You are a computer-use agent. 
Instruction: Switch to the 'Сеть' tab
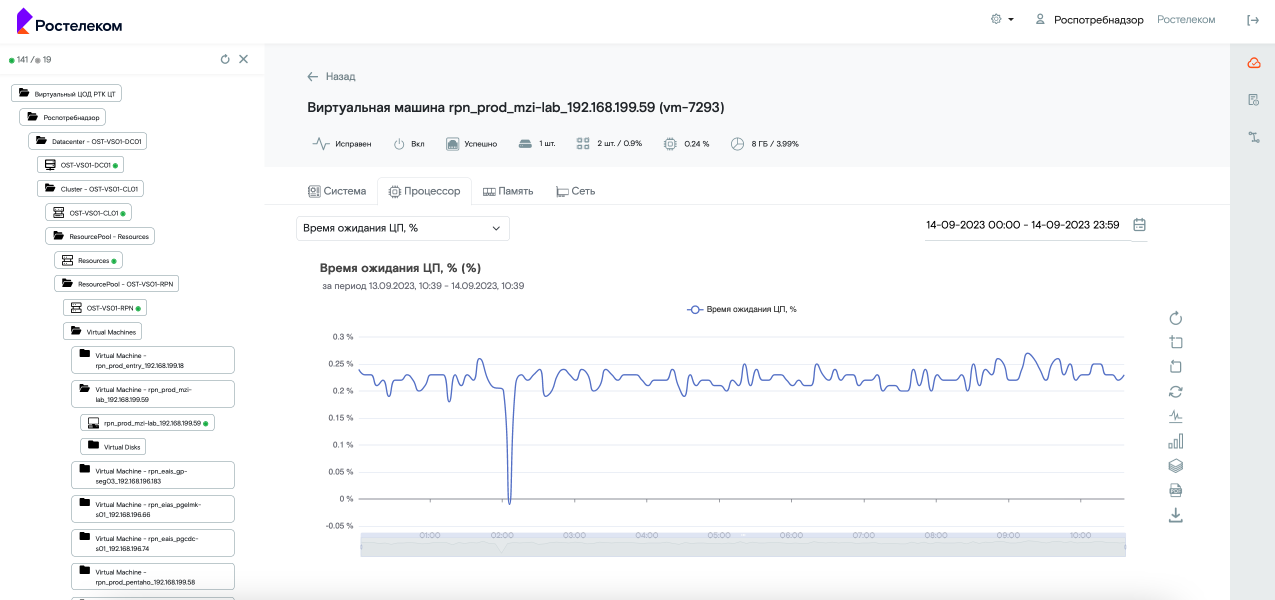tap(576, 191)
